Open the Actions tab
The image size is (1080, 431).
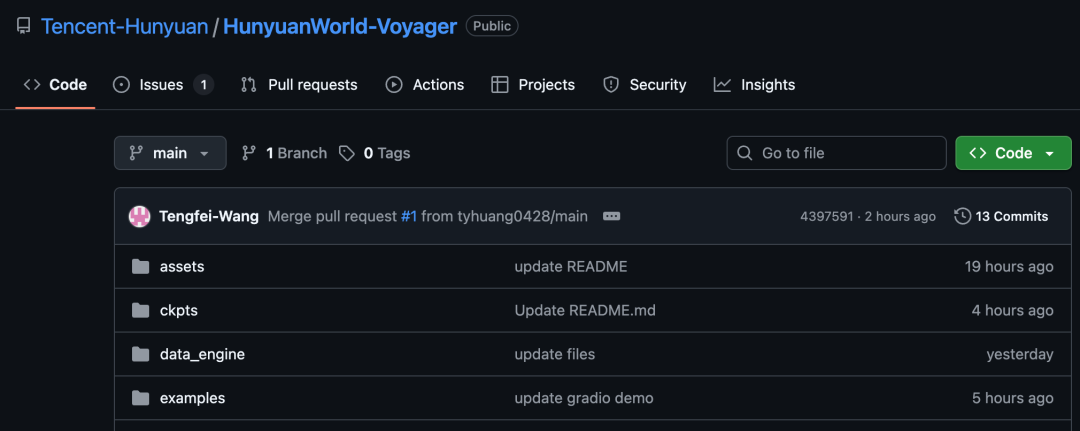point(424,85)
